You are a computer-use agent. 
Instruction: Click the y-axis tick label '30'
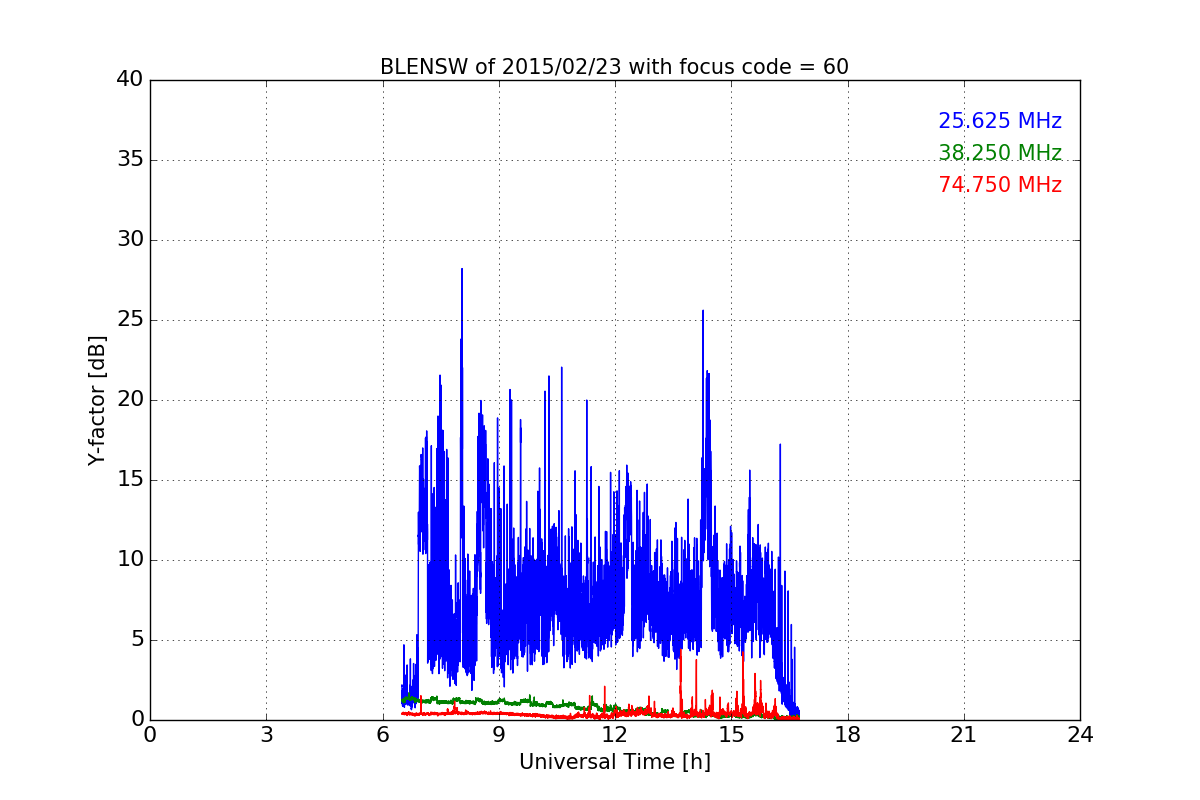[x=130, y=240]
